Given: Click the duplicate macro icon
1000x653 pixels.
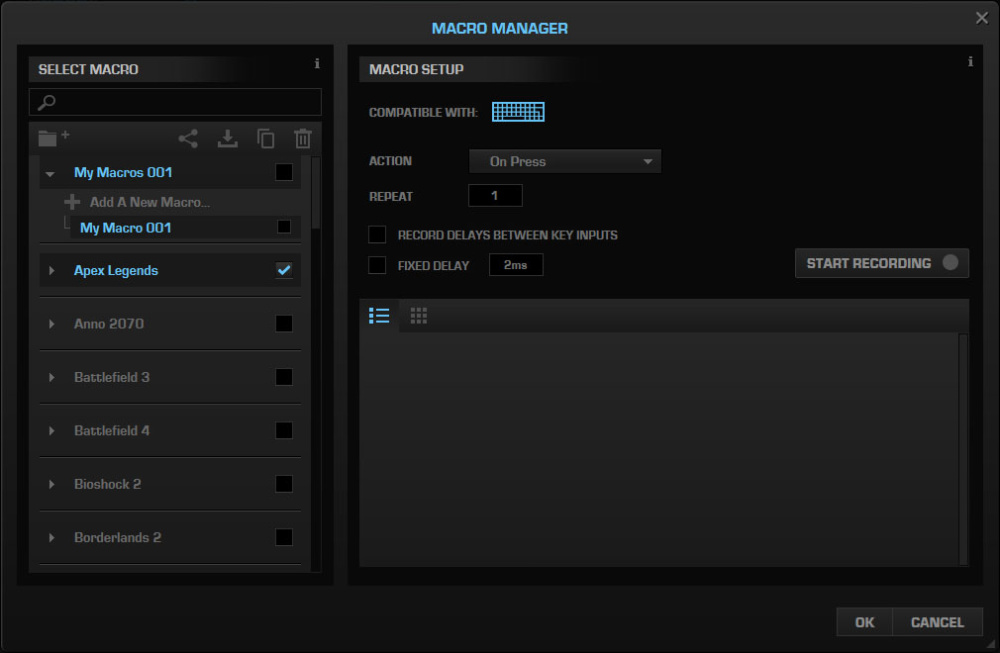Looking at the screenshot, I should [x=265, y=138].
